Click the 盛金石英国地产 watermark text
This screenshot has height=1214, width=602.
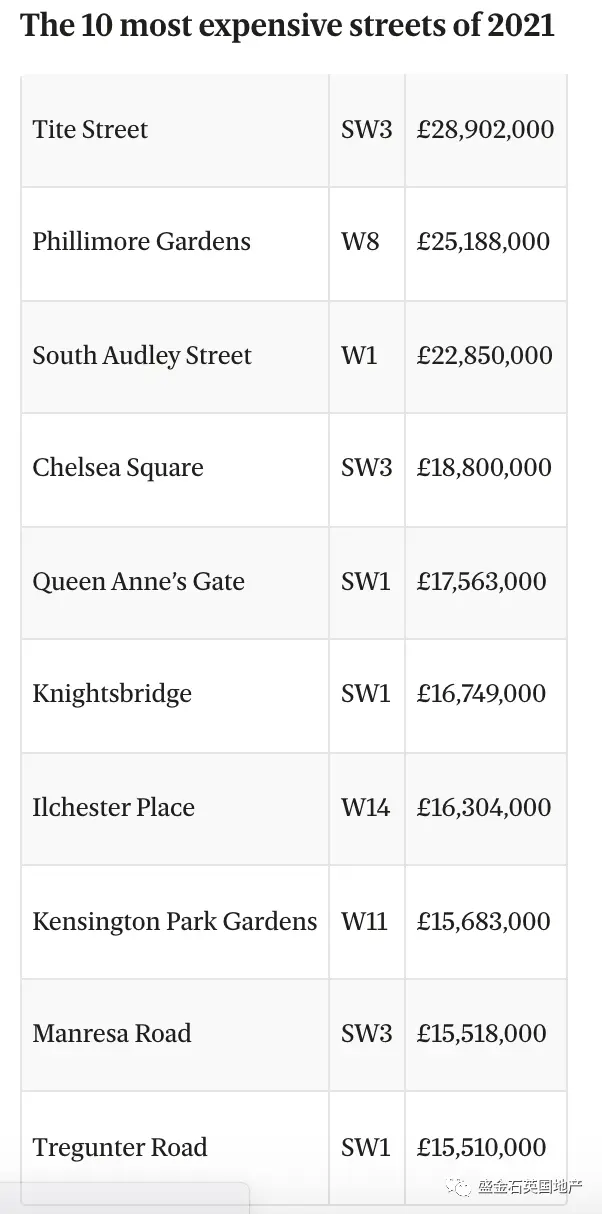530,1186
